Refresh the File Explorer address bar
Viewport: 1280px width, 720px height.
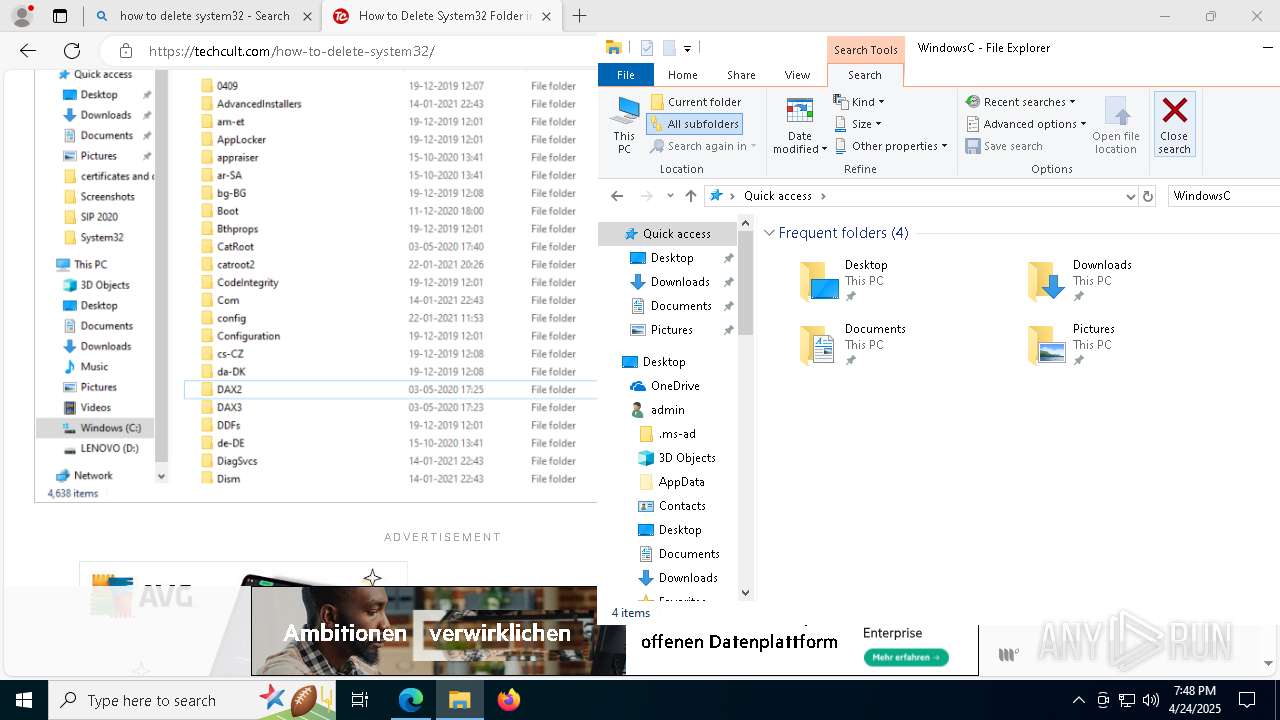coord(1148,196)
